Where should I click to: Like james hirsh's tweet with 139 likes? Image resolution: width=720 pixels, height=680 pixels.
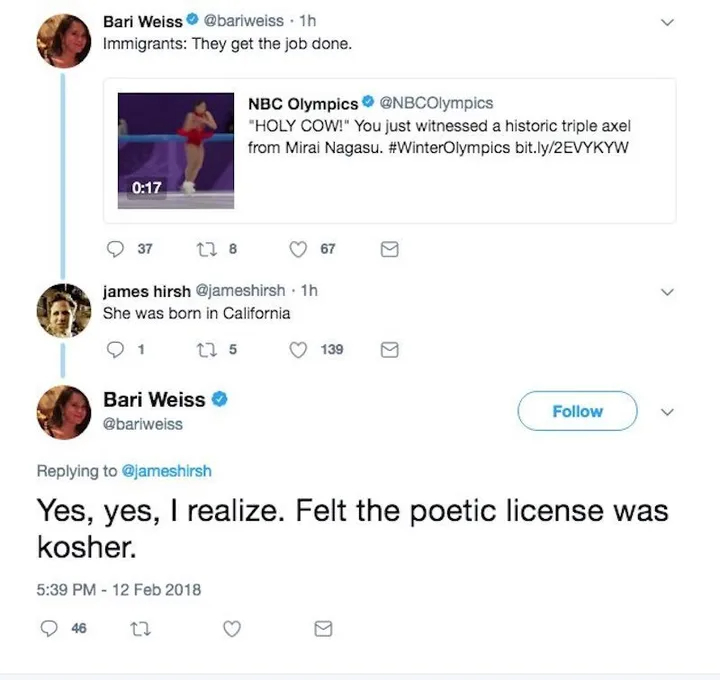point(297,350)
